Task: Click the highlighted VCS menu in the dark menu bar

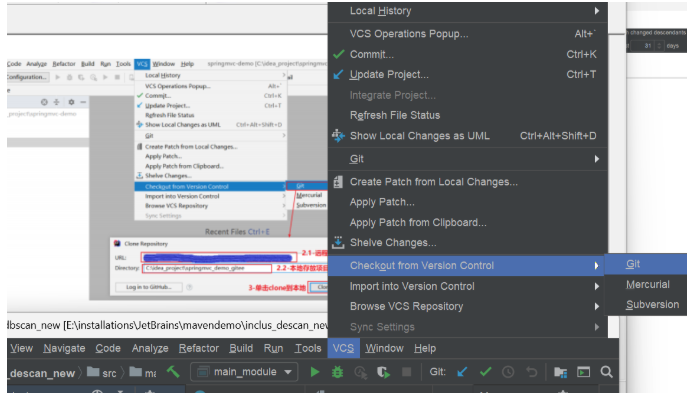Action: click(343, 348)
